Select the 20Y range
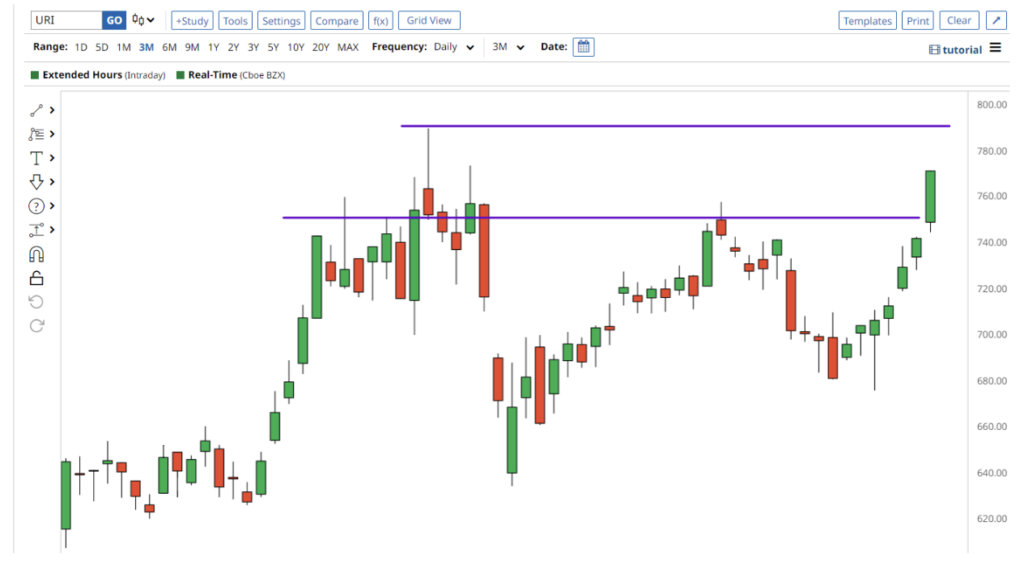The width and height of the screenshot is (1024, 565). tap(321, 47)
